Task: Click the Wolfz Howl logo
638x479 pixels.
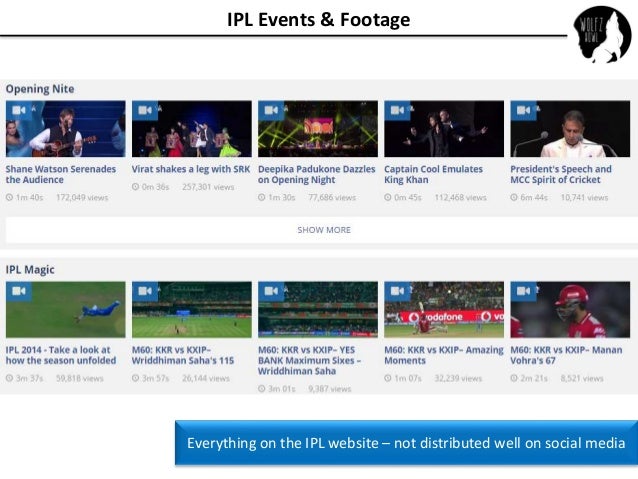Action: [602, 35]
